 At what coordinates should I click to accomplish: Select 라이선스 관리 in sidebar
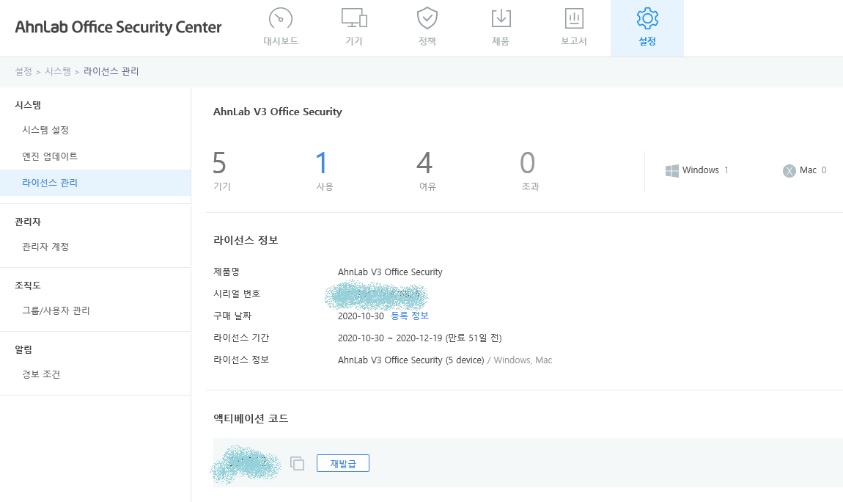click(x=50, y=183)
